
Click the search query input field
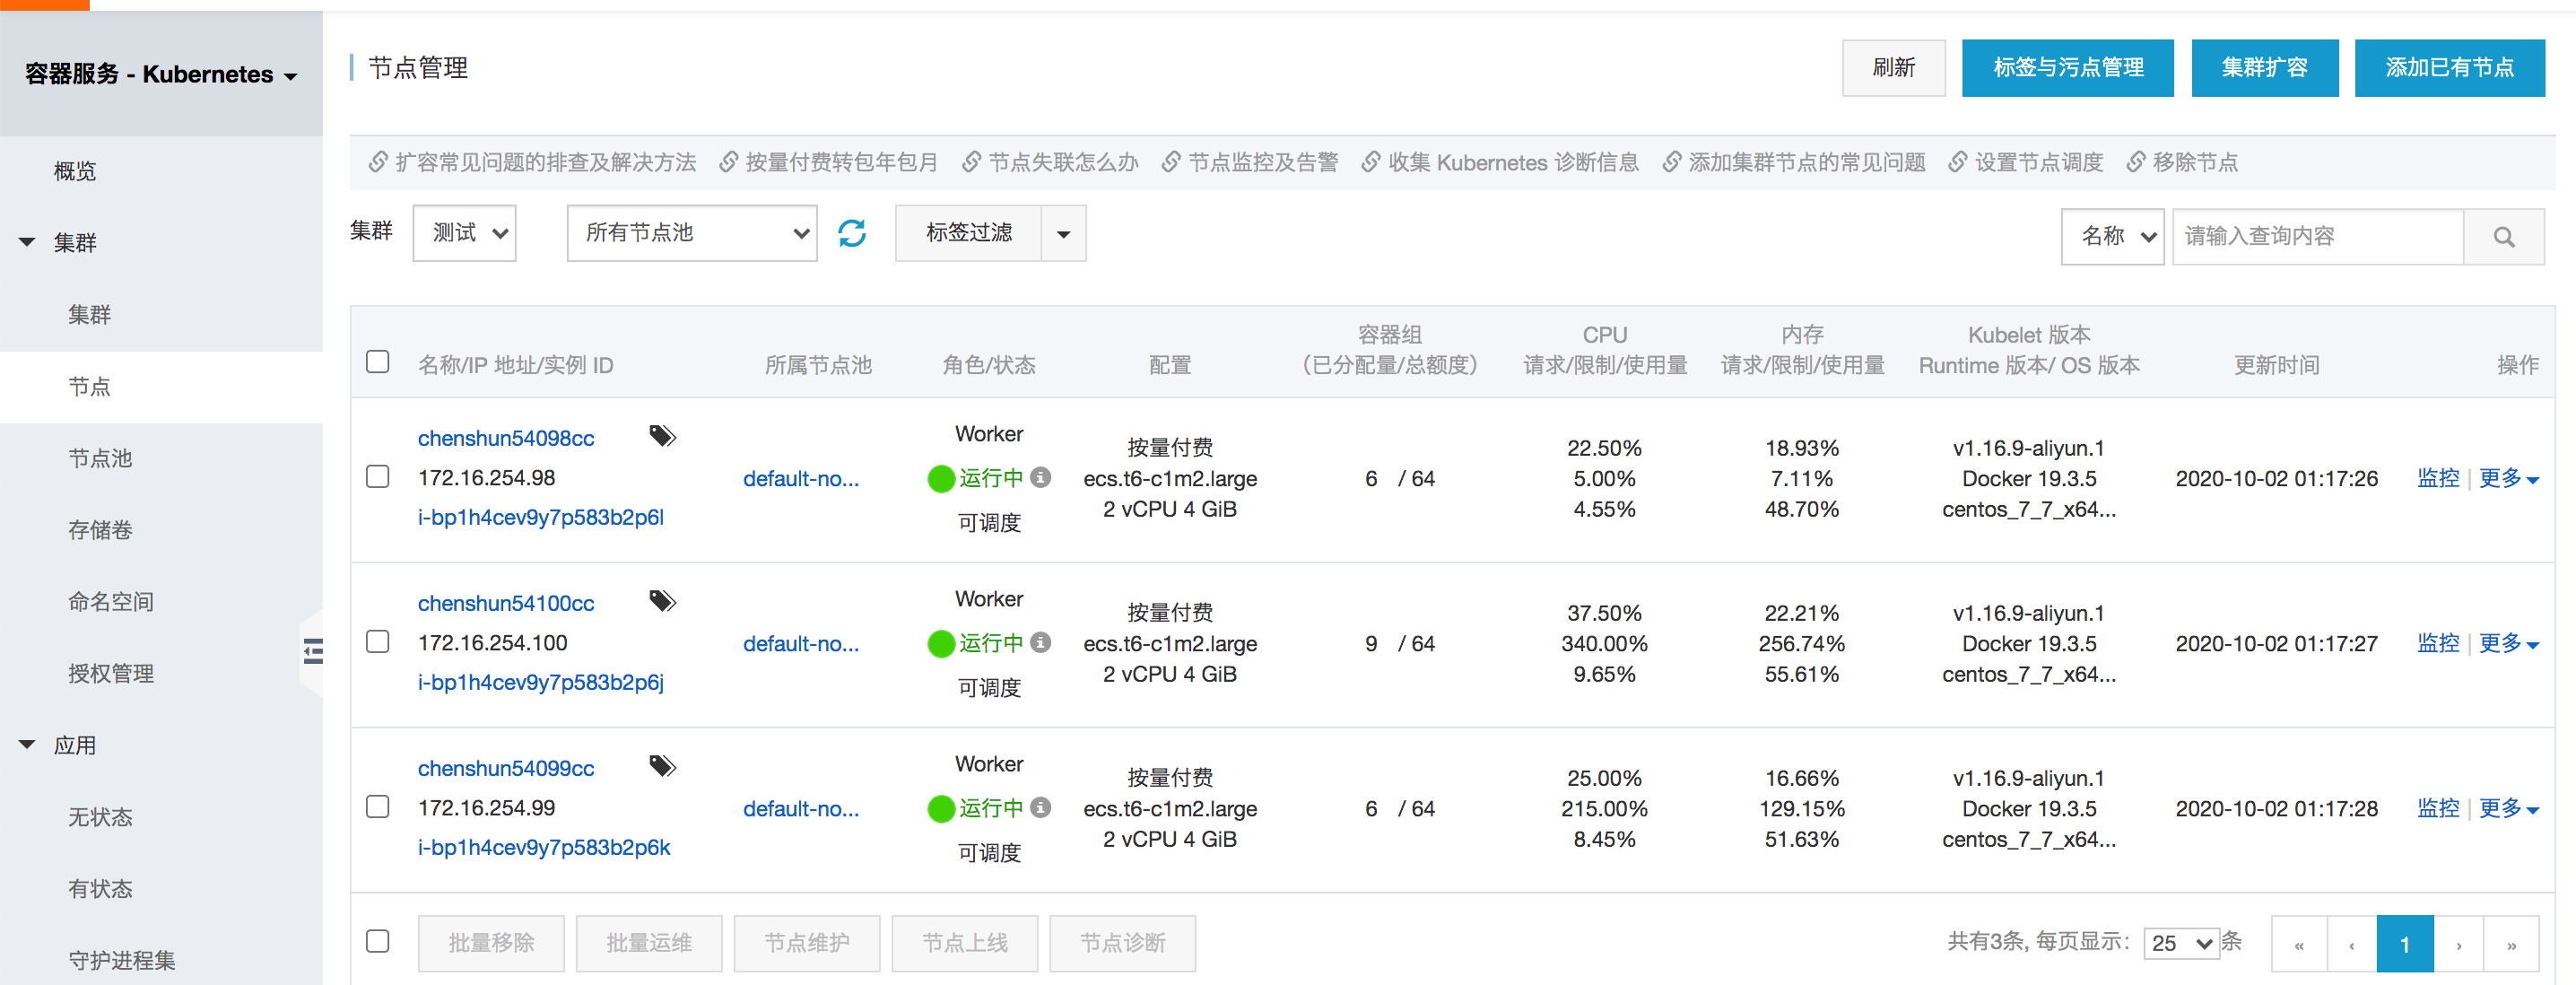[x=2316, y=237]
